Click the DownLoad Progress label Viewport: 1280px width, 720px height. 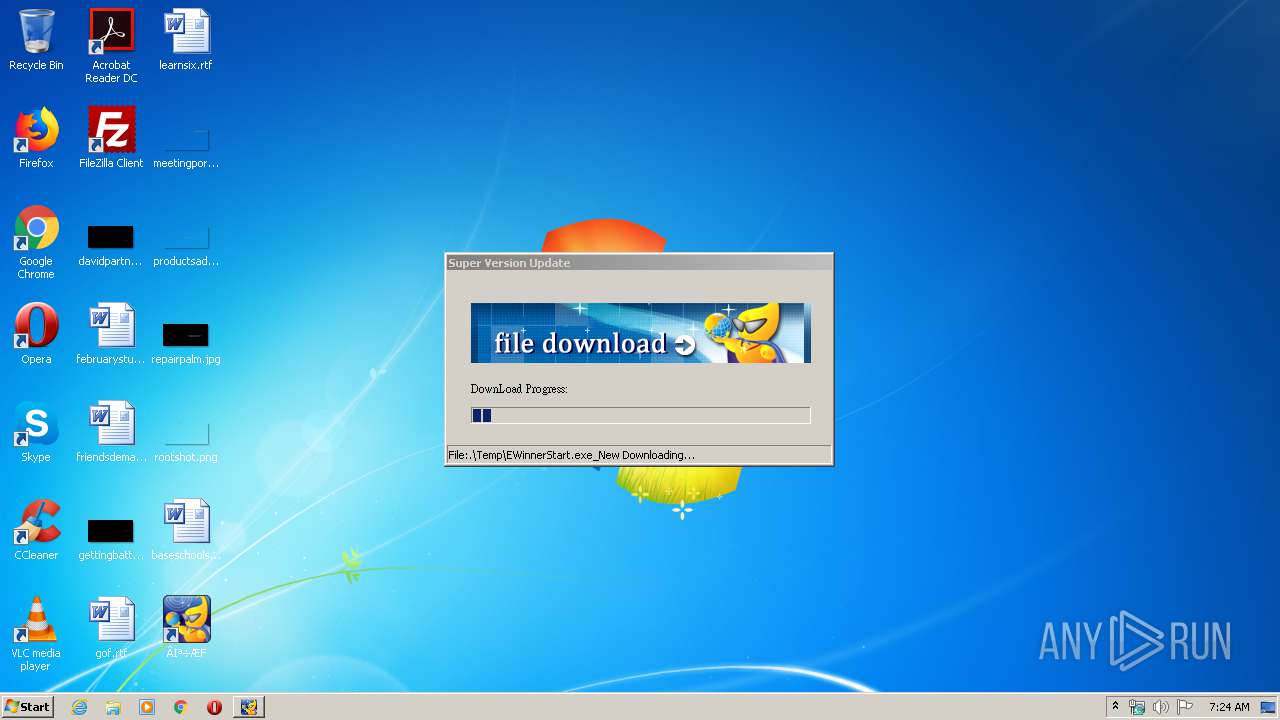(x=519, y=389)
